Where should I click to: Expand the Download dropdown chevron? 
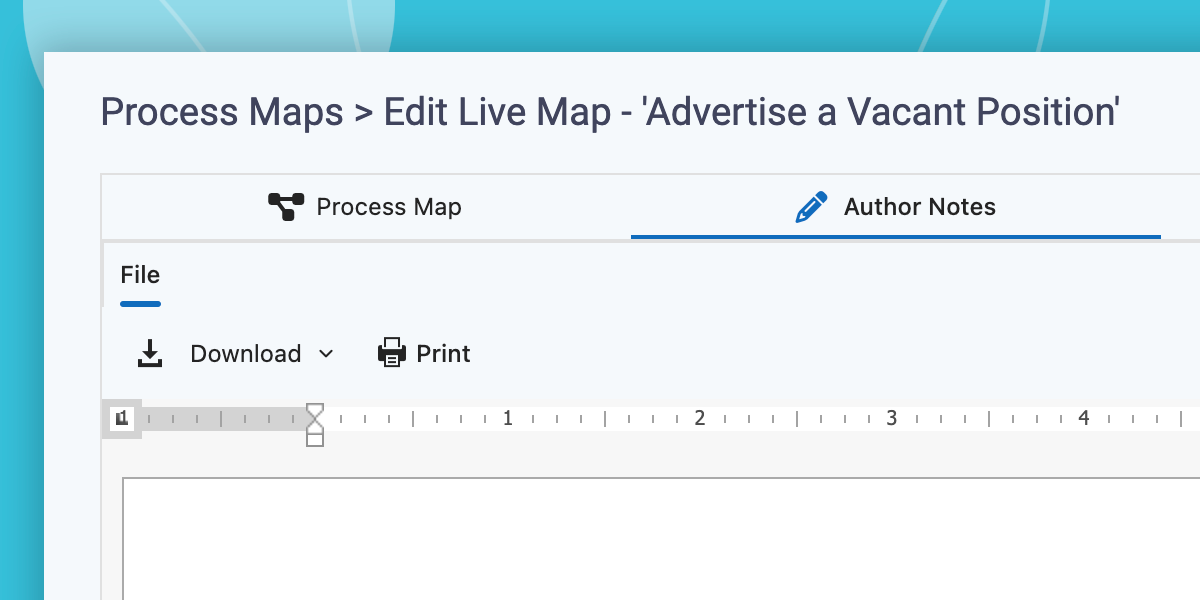pyautogui.click(x=325, y=353)
